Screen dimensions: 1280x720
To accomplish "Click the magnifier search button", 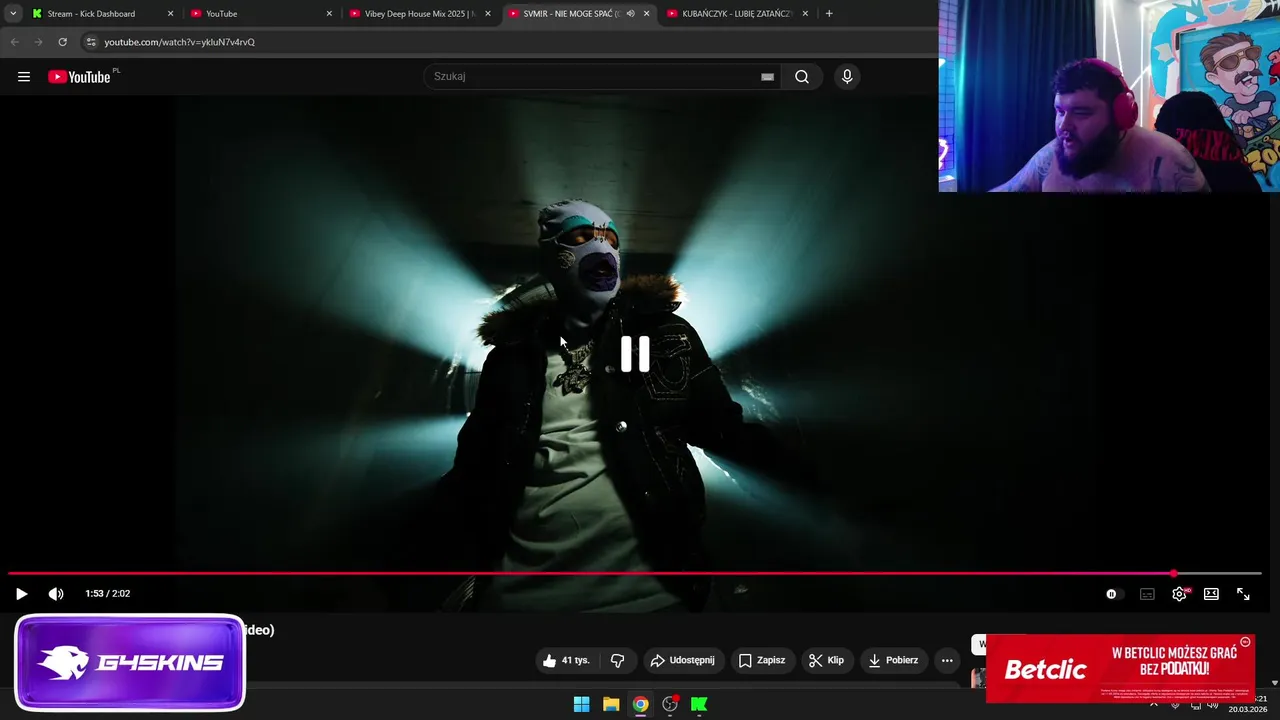I will (802, 77).
